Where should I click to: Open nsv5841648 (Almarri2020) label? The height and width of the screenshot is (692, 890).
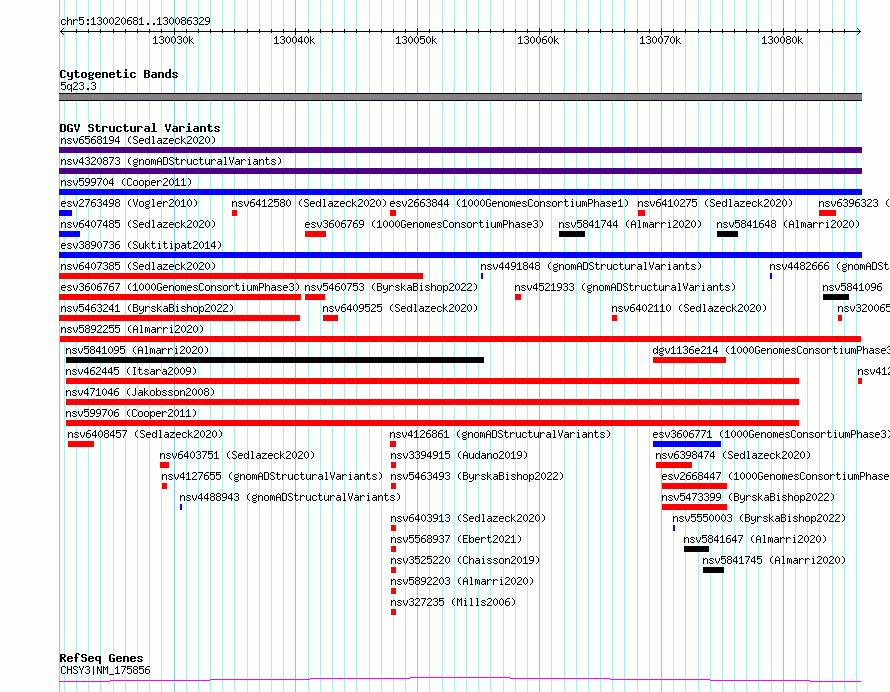click(x=788, y=224)
